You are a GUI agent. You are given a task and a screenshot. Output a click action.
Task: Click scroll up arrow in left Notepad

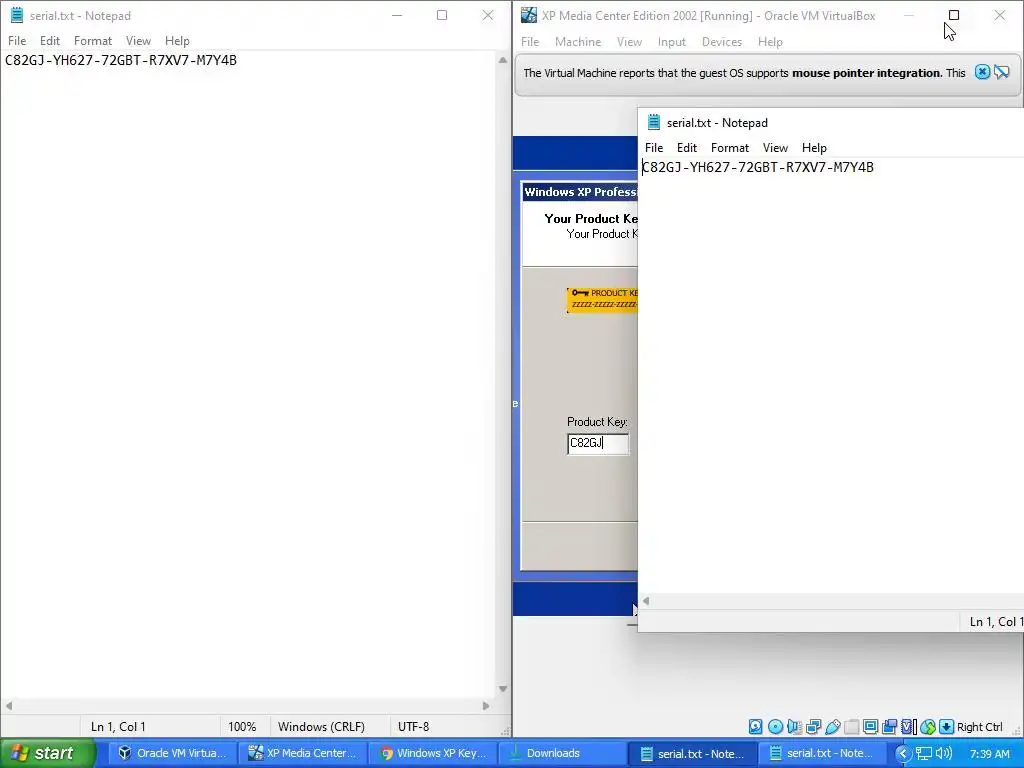(502, 60)
